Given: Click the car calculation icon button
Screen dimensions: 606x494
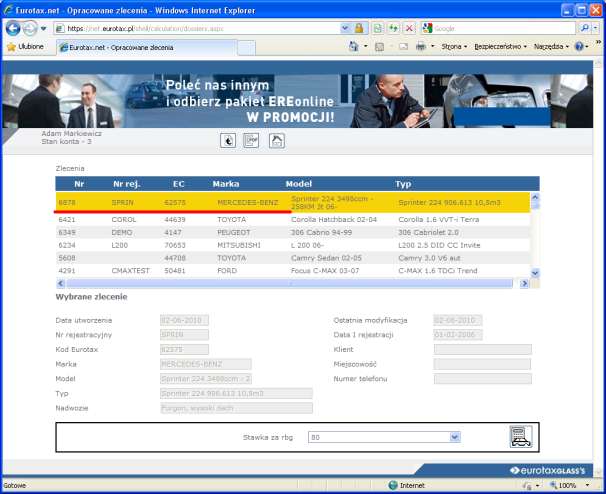Looking at the screenshot, I should pyautogui.click(x=521, y=437).
